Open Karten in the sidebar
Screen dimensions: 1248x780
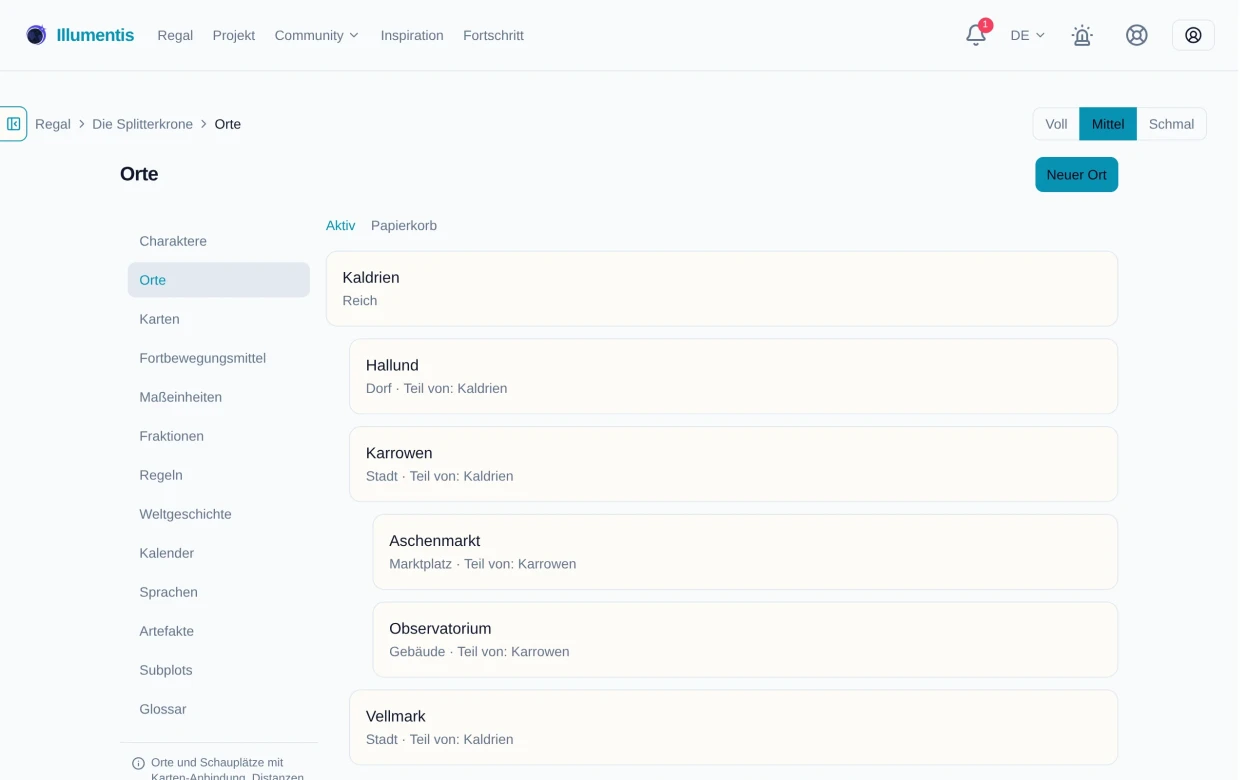click(x=219, y=319)
